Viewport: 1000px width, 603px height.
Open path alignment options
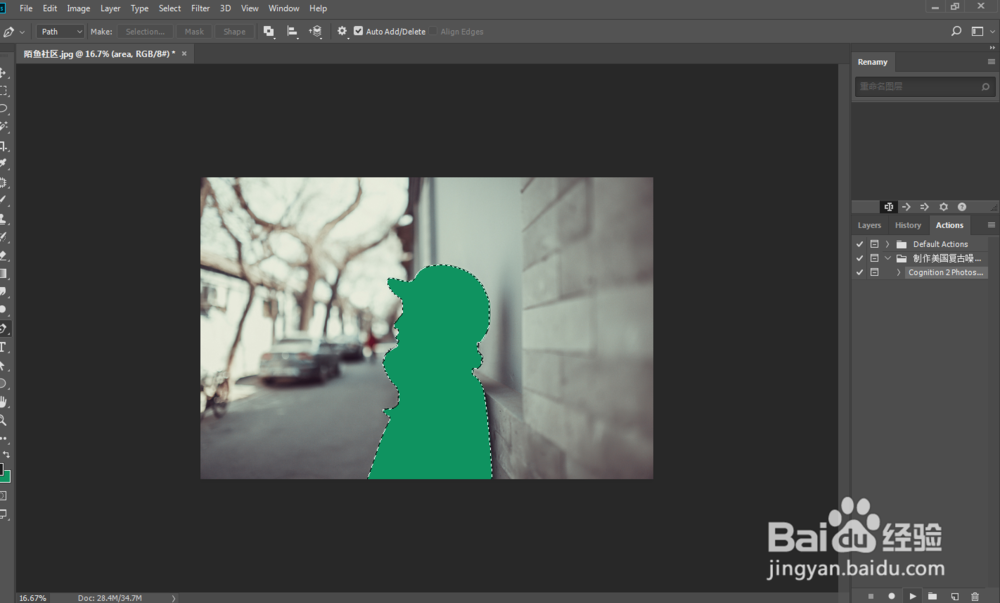click(292, 31)
